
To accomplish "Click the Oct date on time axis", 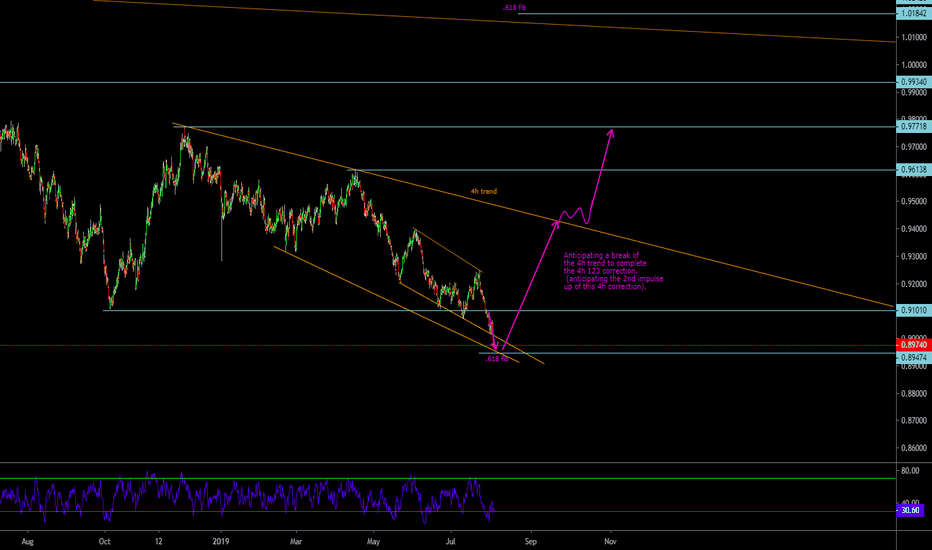I will click(x=105, y=542).
